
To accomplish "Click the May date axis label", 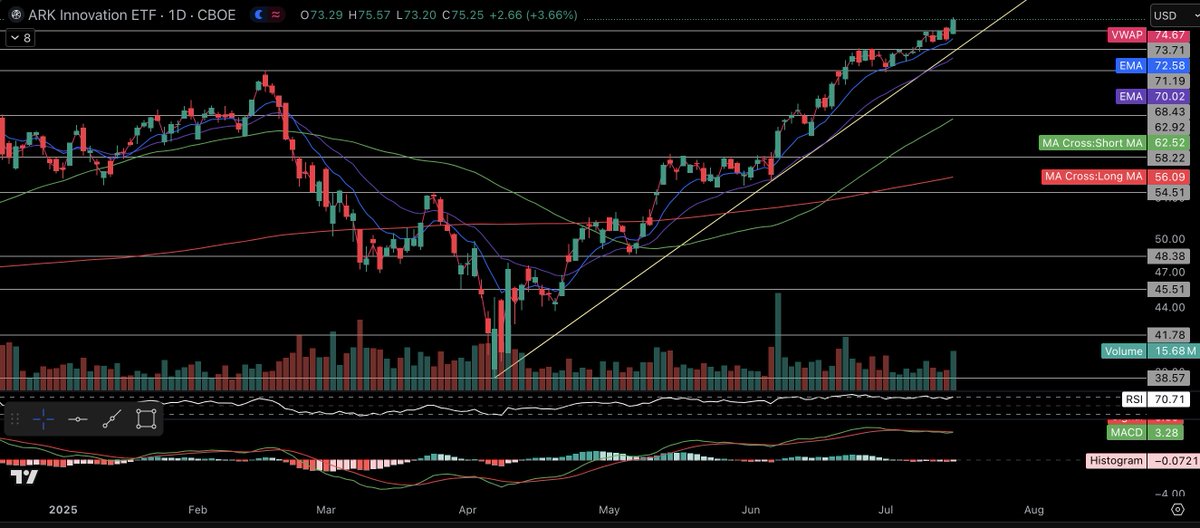I will [609, 508].
